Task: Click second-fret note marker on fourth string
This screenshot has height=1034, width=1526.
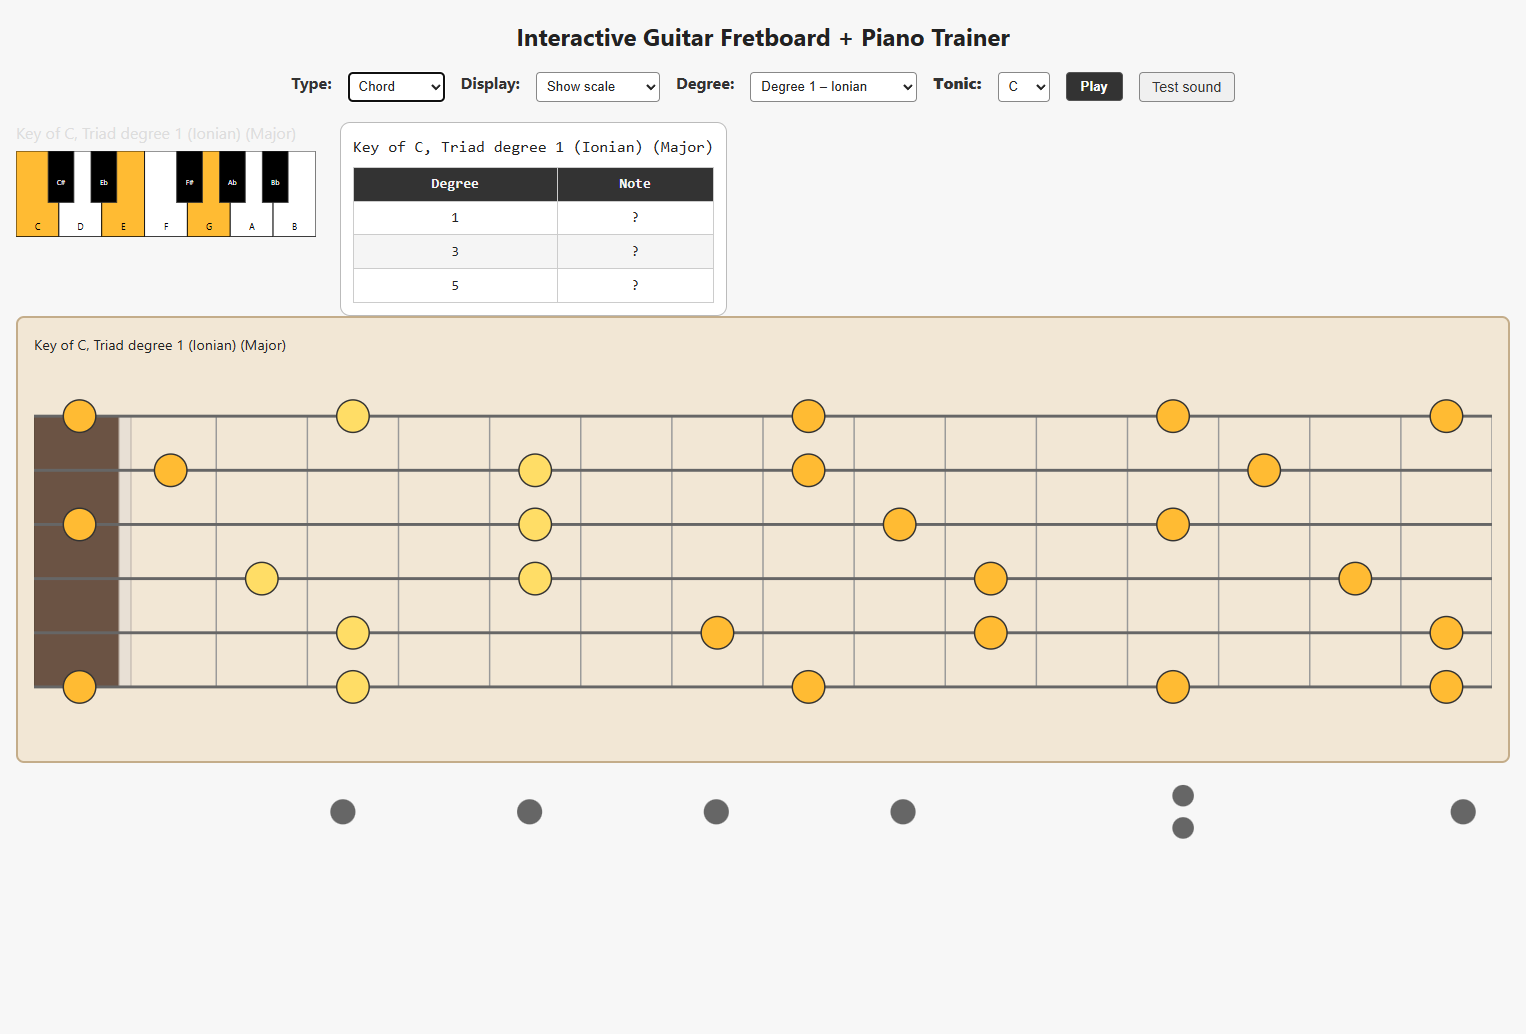Action: pos(262,578)
